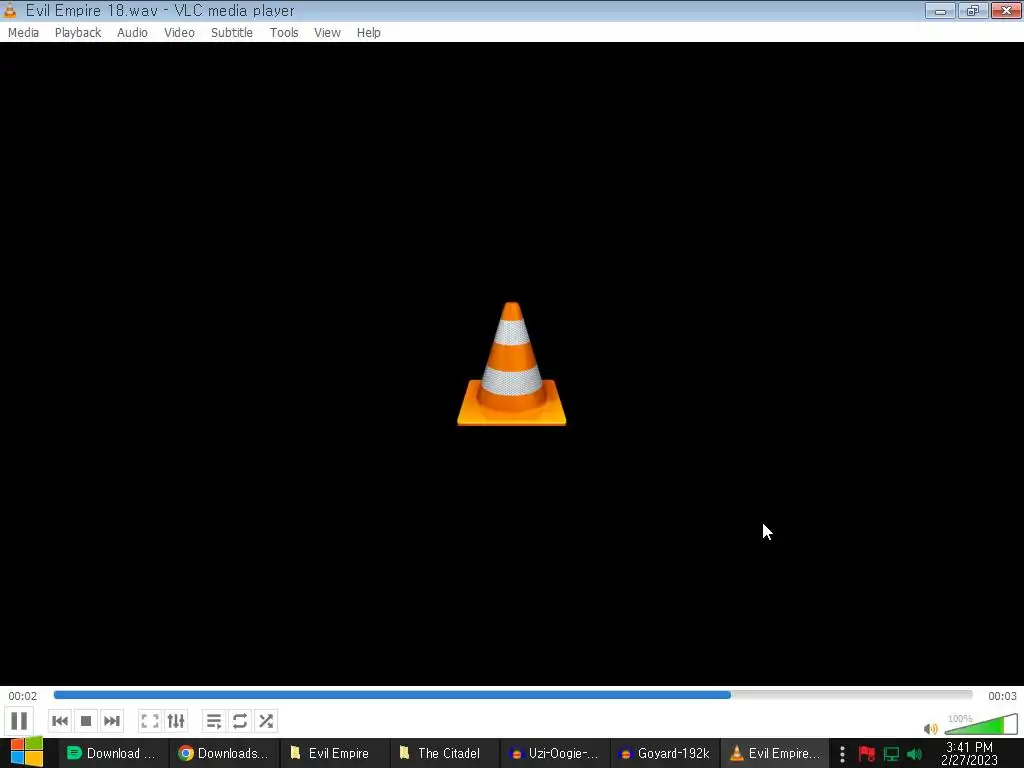
Task: Switch to Goyard-192k taskbar item
Action: coord(665,754)
